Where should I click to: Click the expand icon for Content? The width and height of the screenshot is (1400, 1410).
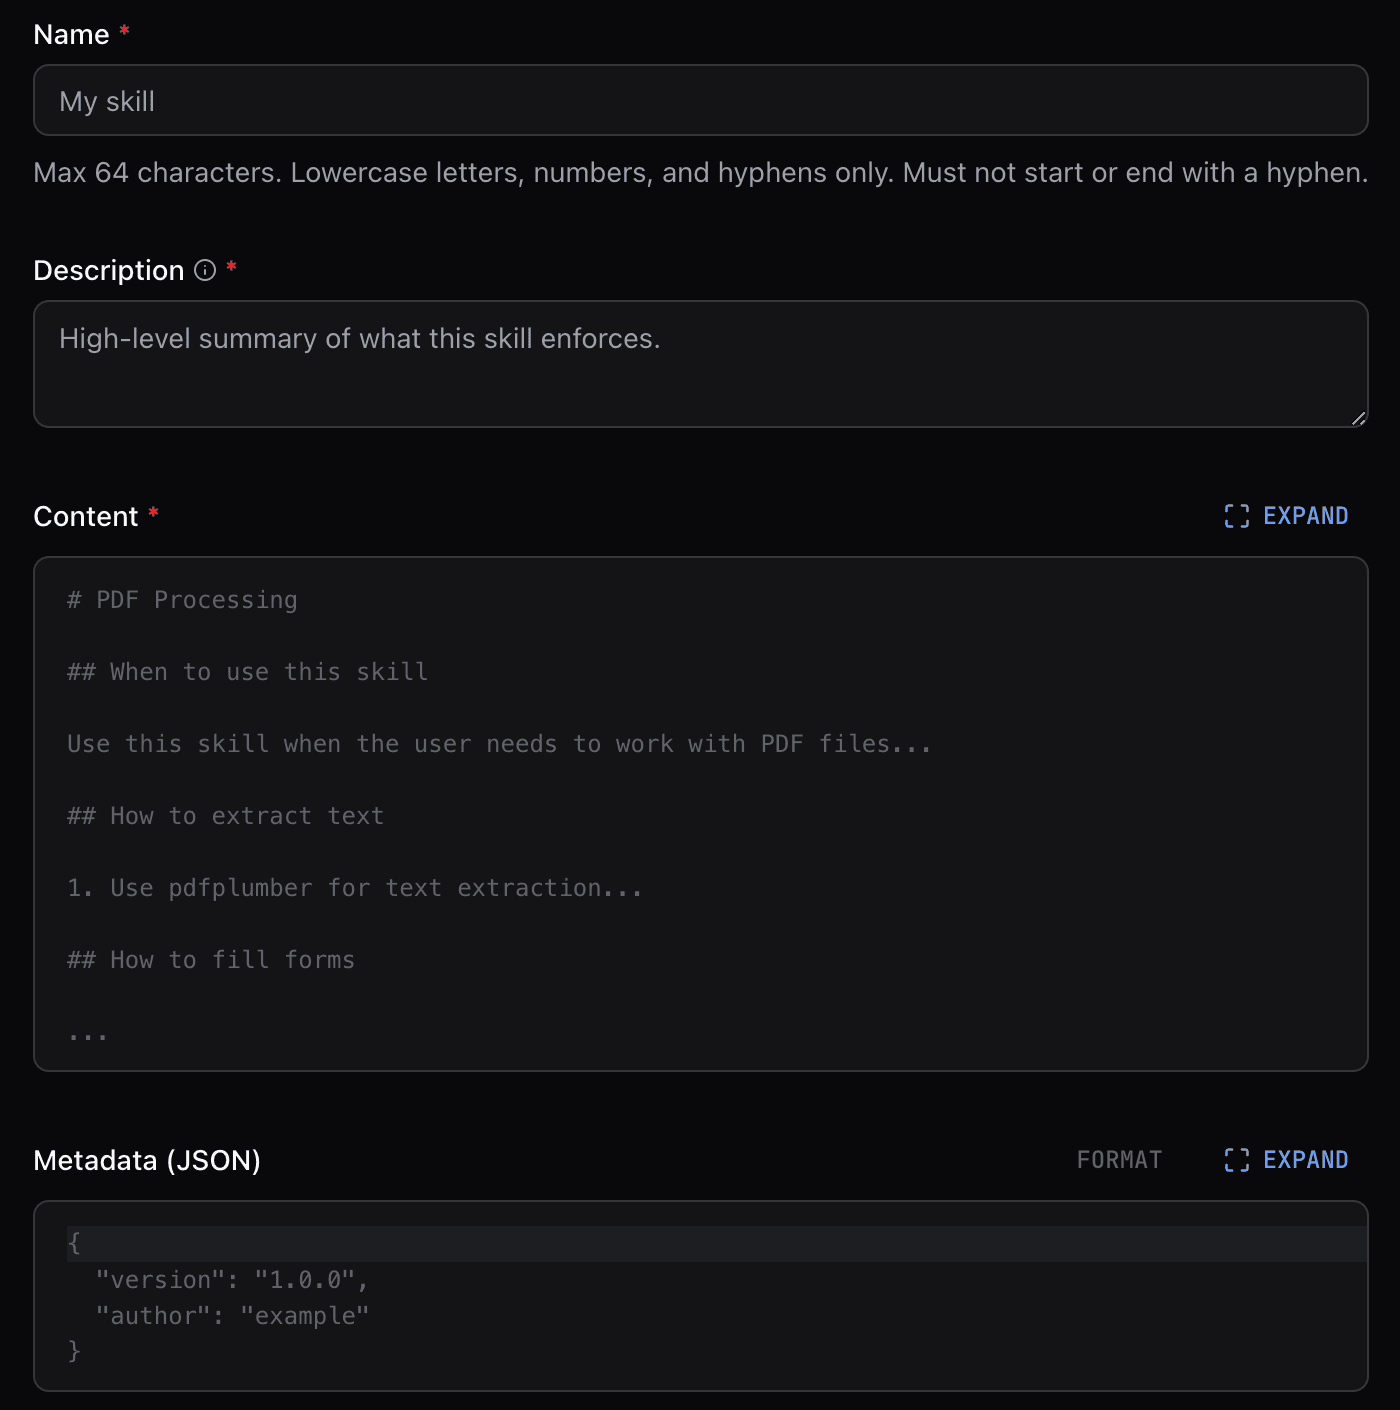click(x=1237, y=516)
